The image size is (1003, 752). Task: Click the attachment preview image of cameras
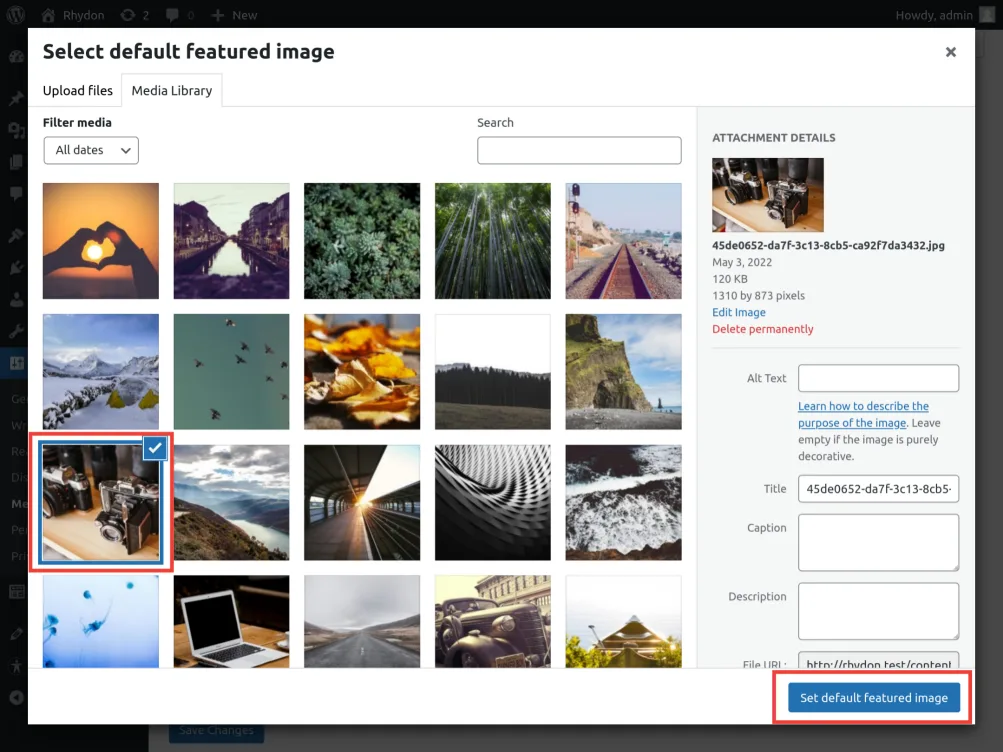768,195
